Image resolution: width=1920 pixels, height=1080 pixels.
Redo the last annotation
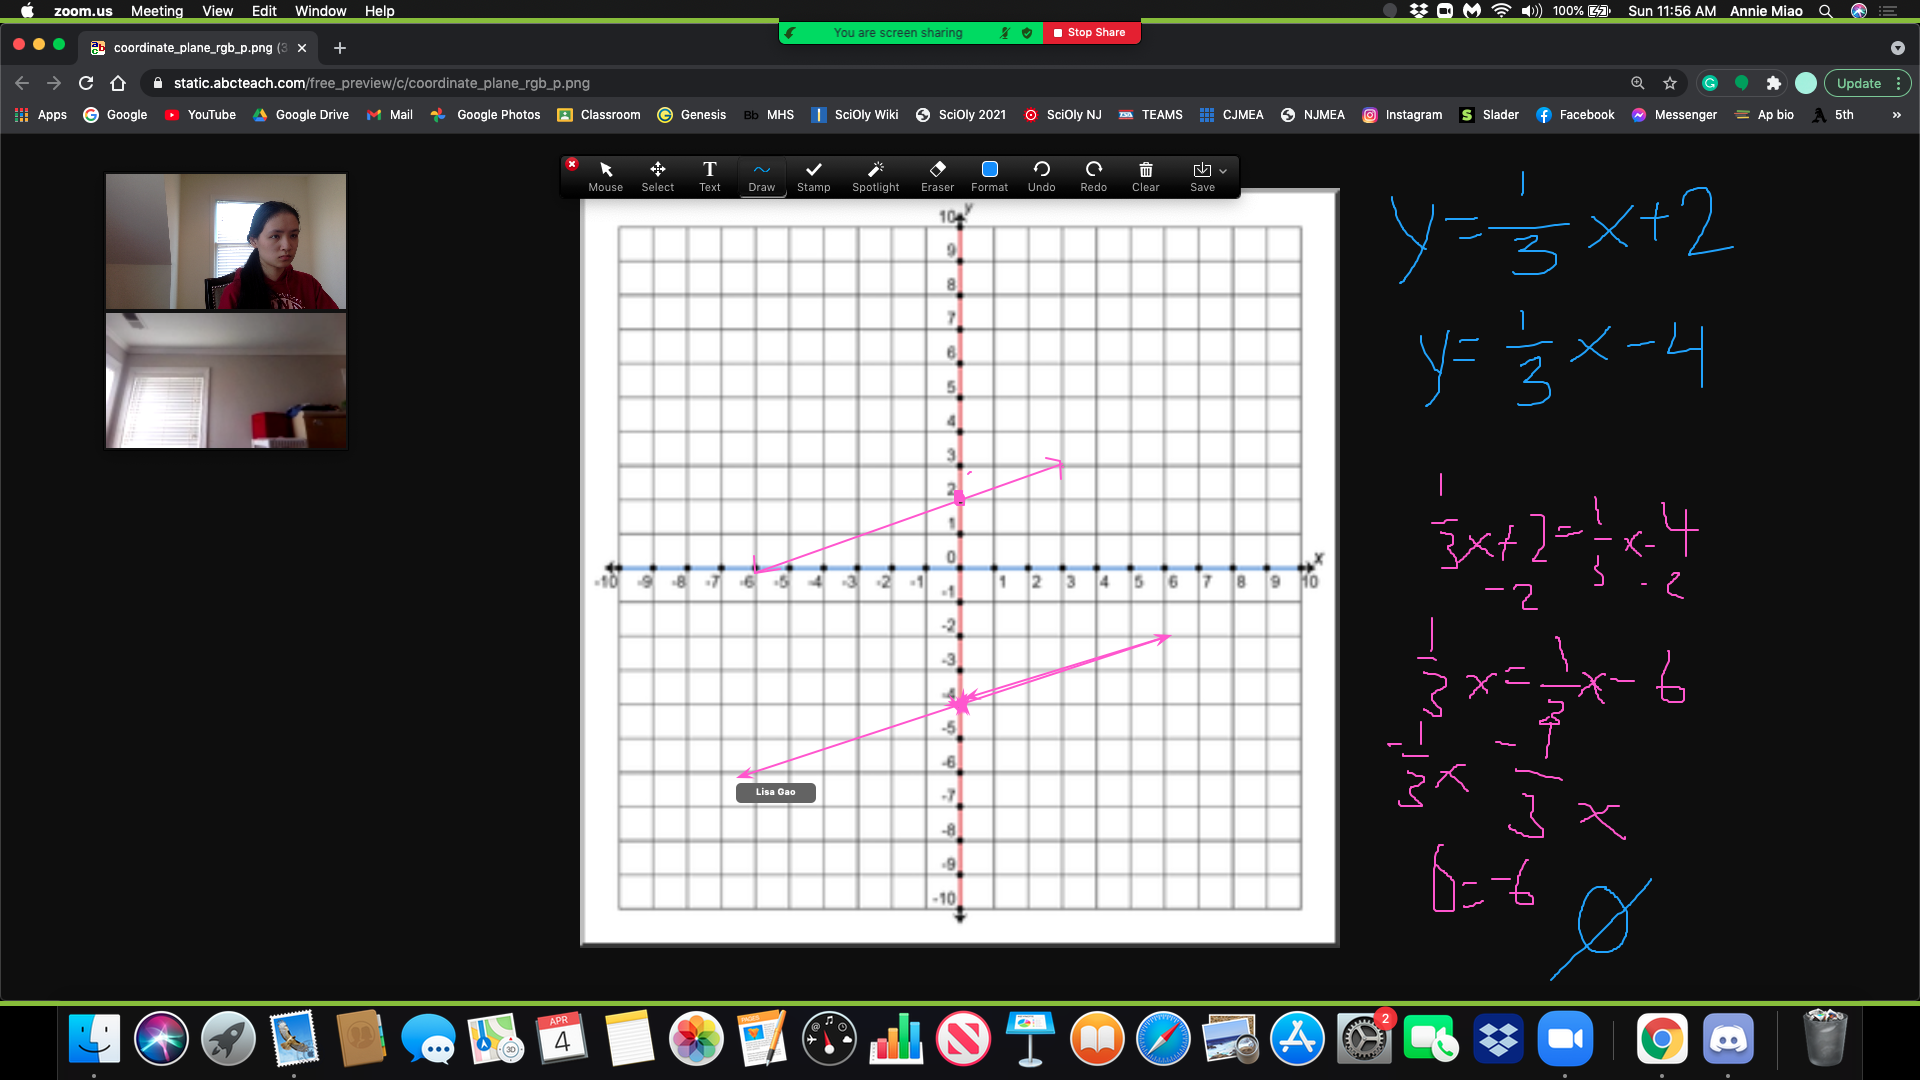[1093, 176]
